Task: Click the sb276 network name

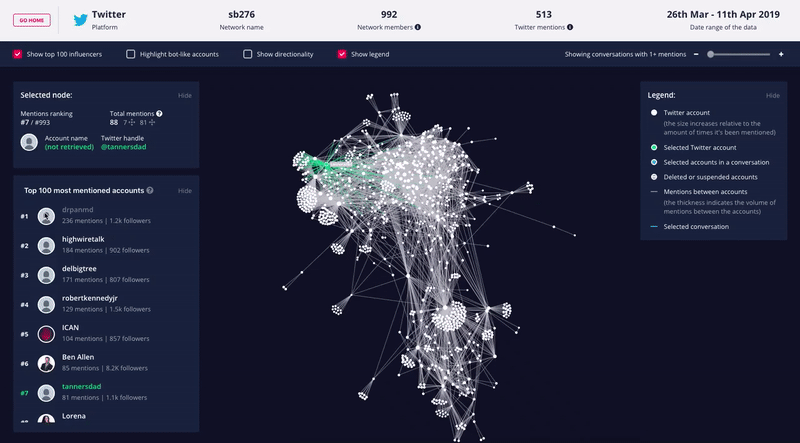Action: tap(241, 14)
